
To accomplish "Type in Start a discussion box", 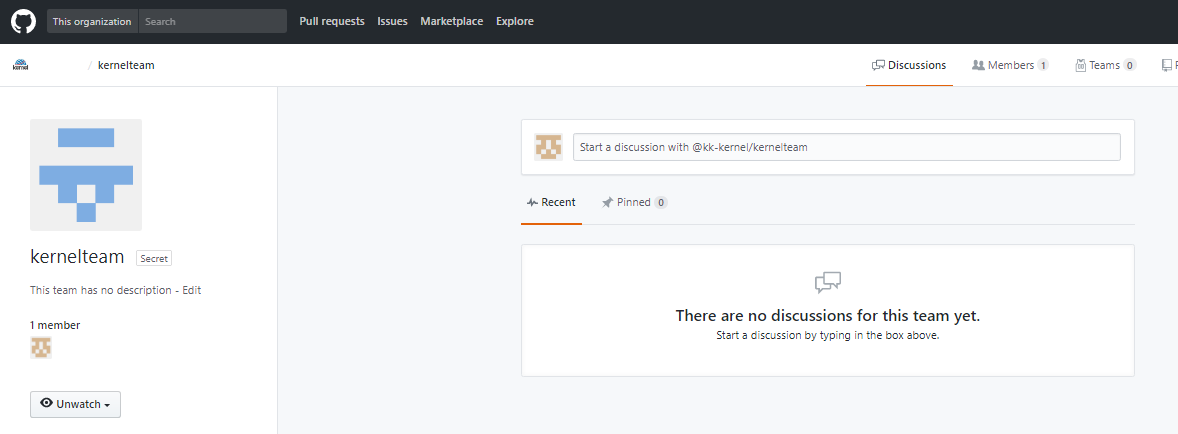I will [x=846, y=147].
